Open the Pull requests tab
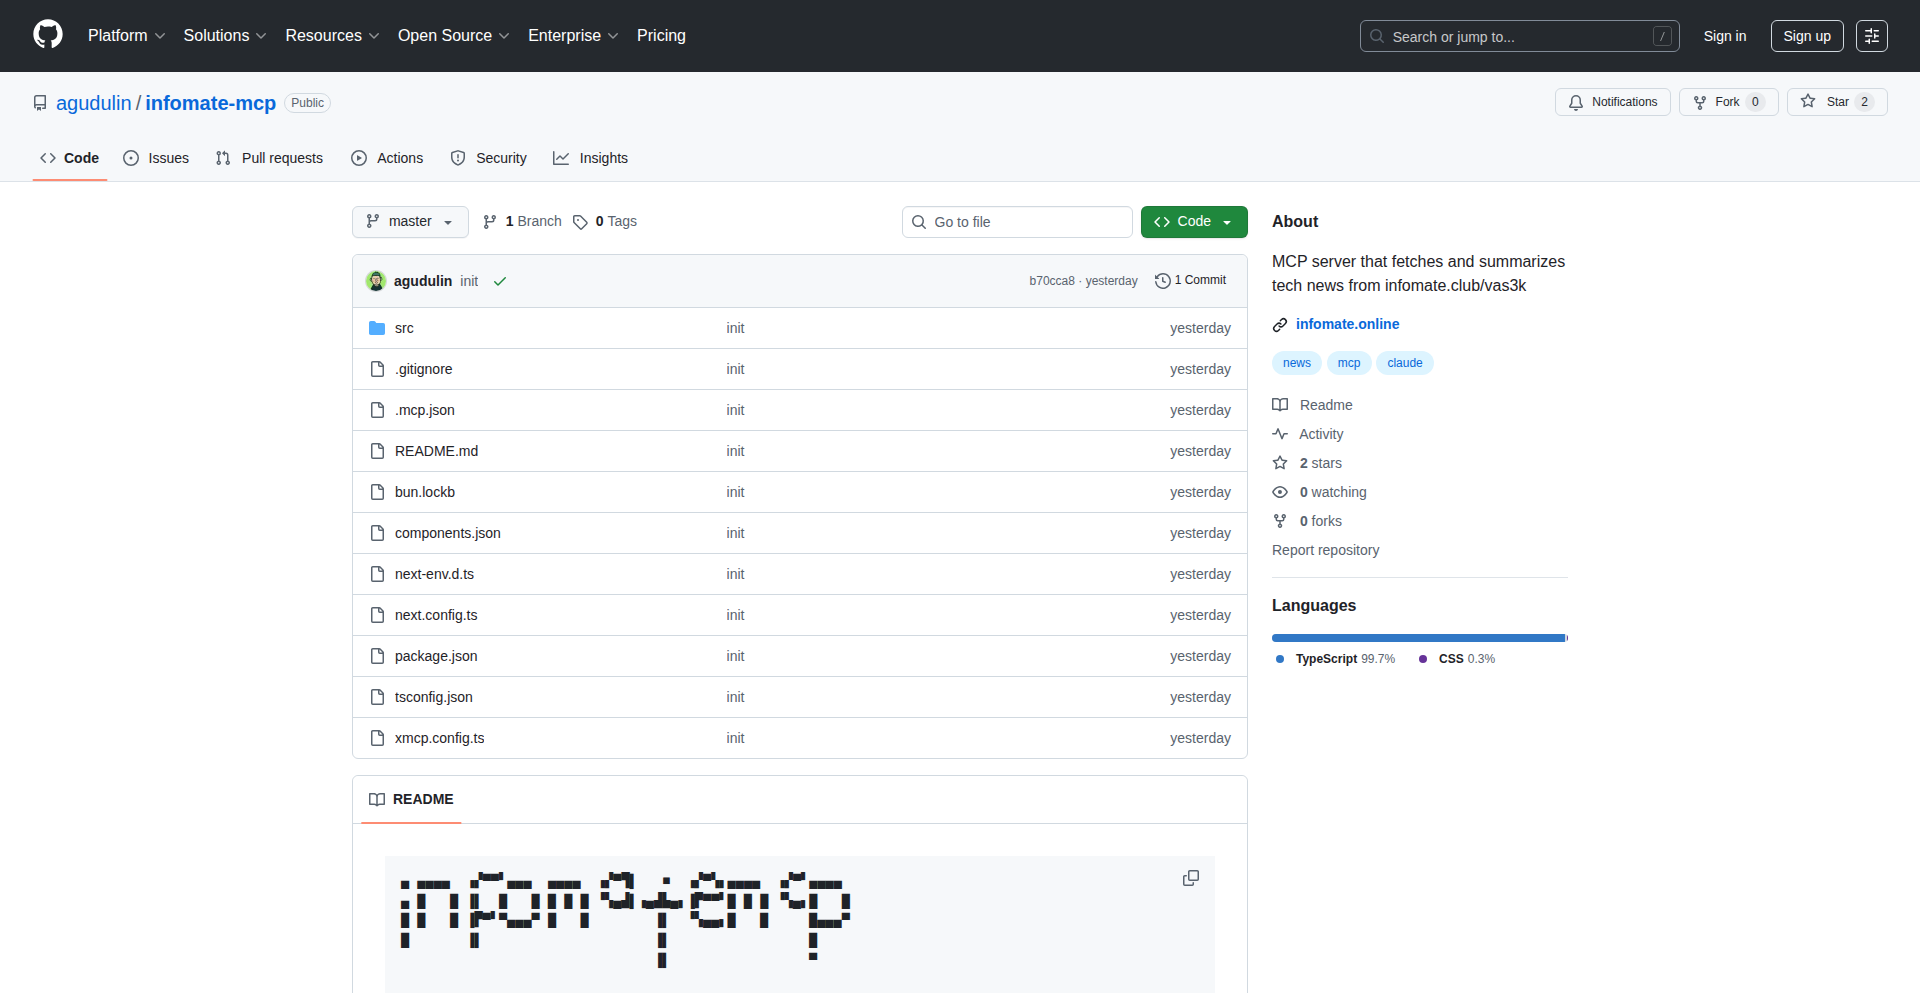 click(x=270, y=158)
